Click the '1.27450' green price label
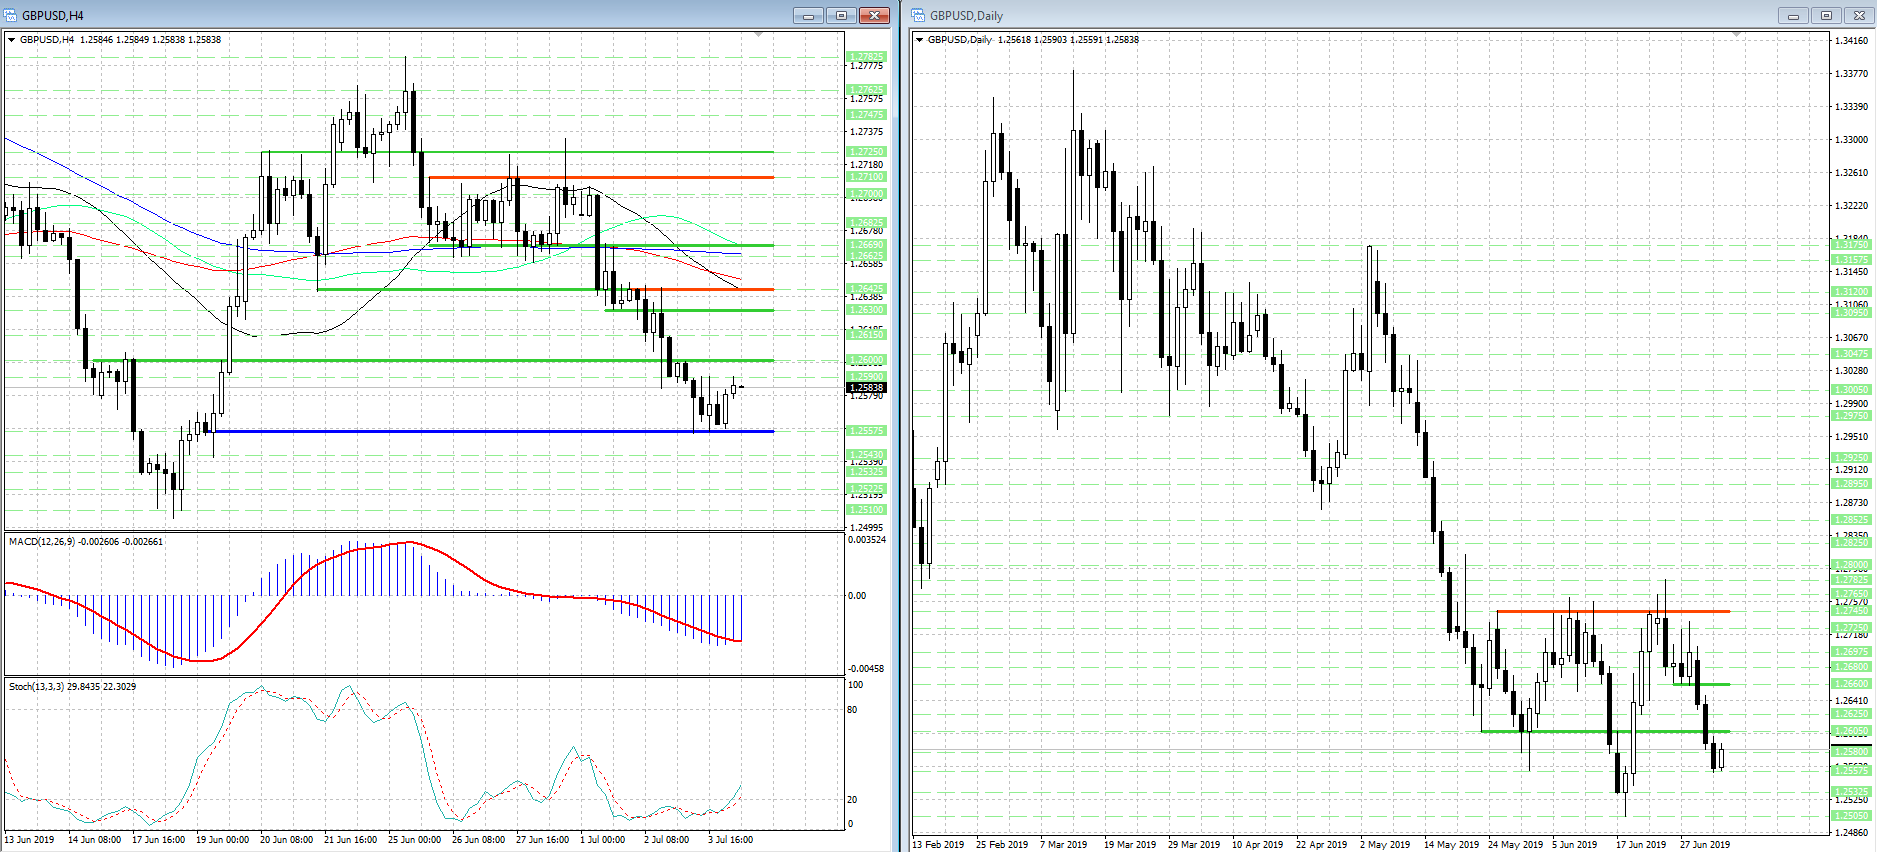 [x=1851, y=611]
